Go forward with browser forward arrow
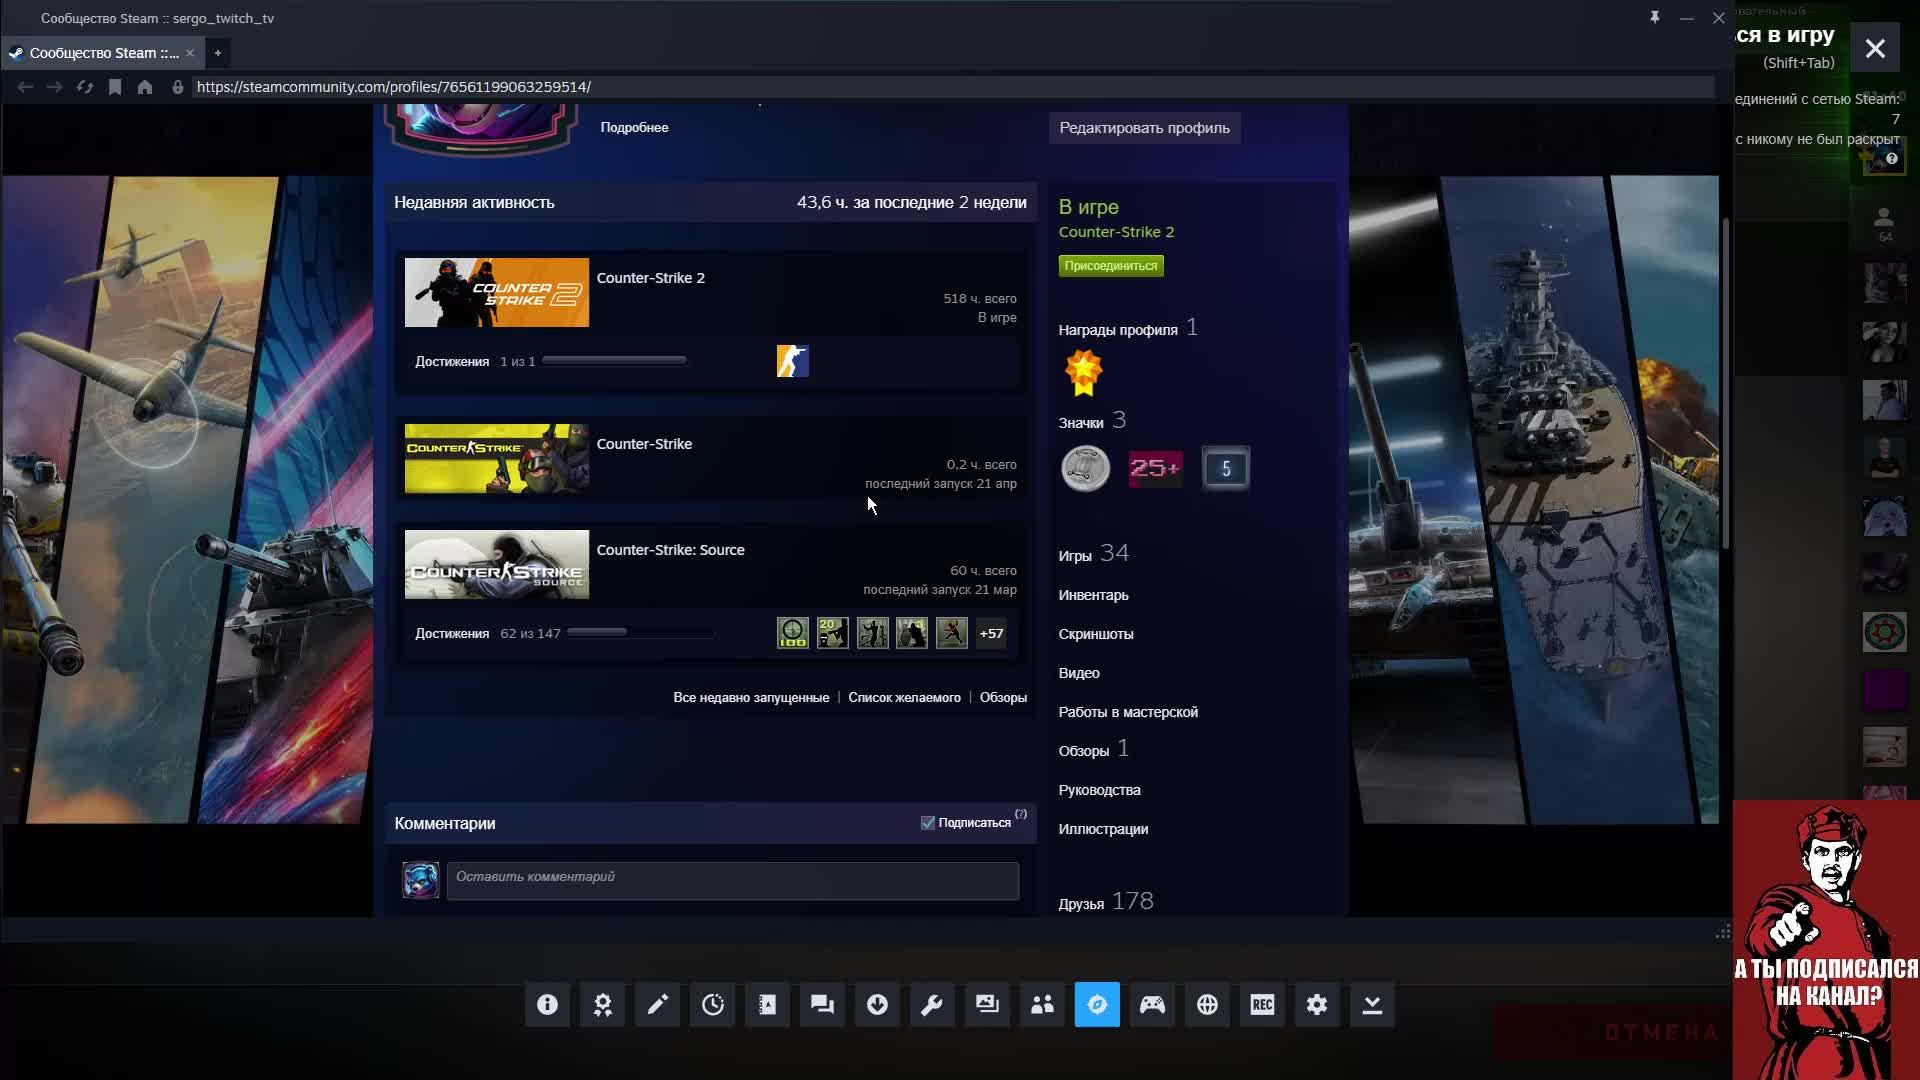This screenshot has height=1080, width=1920. (55, 87)
